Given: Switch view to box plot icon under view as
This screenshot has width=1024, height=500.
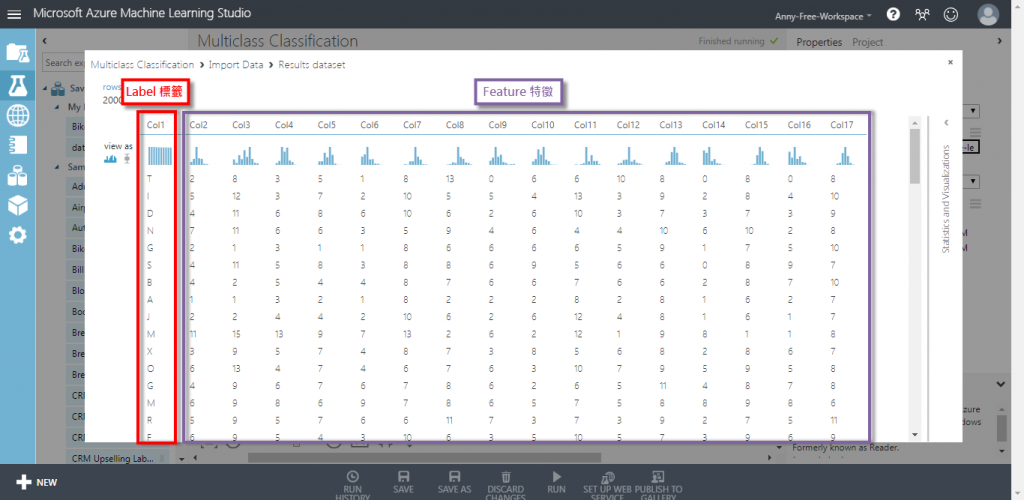Looking at the screenshot, I should [127, 159].
